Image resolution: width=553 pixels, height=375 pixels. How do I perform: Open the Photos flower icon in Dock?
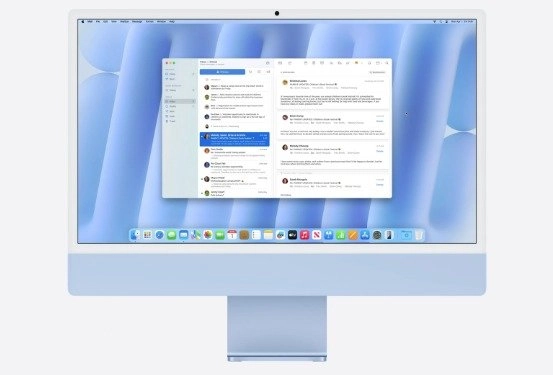click(x=208, y=235)
